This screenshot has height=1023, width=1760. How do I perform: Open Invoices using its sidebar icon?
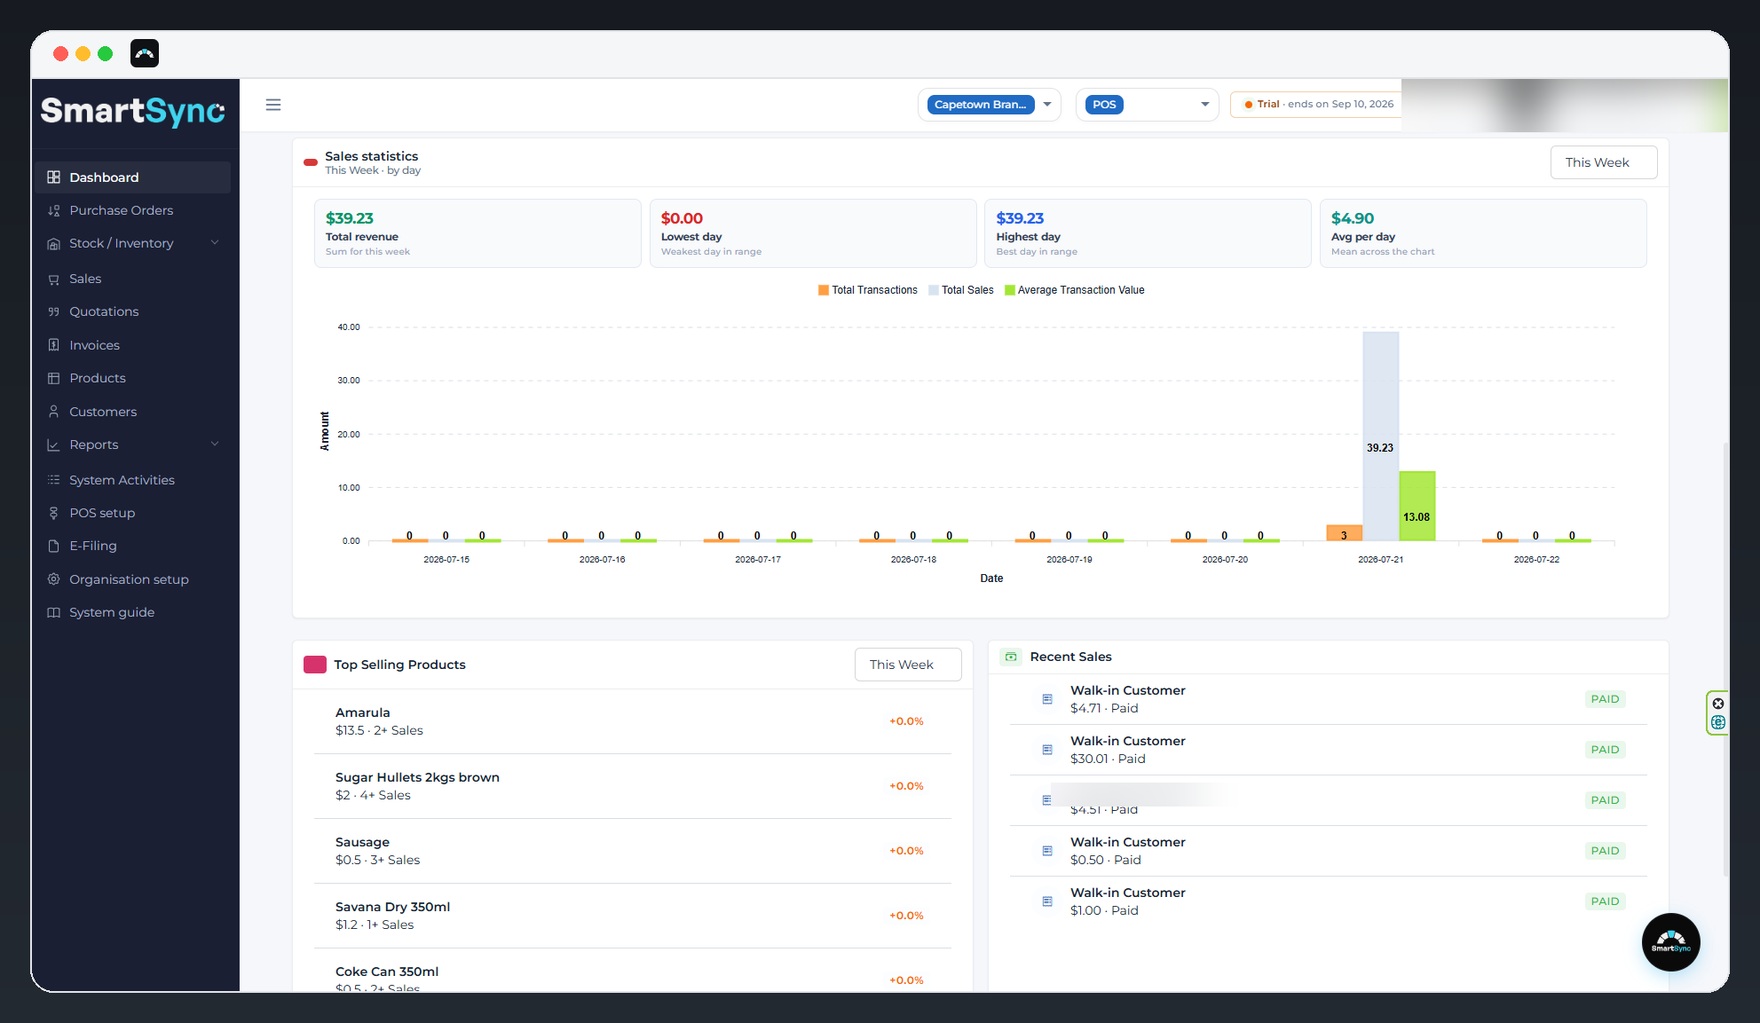(54, 345)
